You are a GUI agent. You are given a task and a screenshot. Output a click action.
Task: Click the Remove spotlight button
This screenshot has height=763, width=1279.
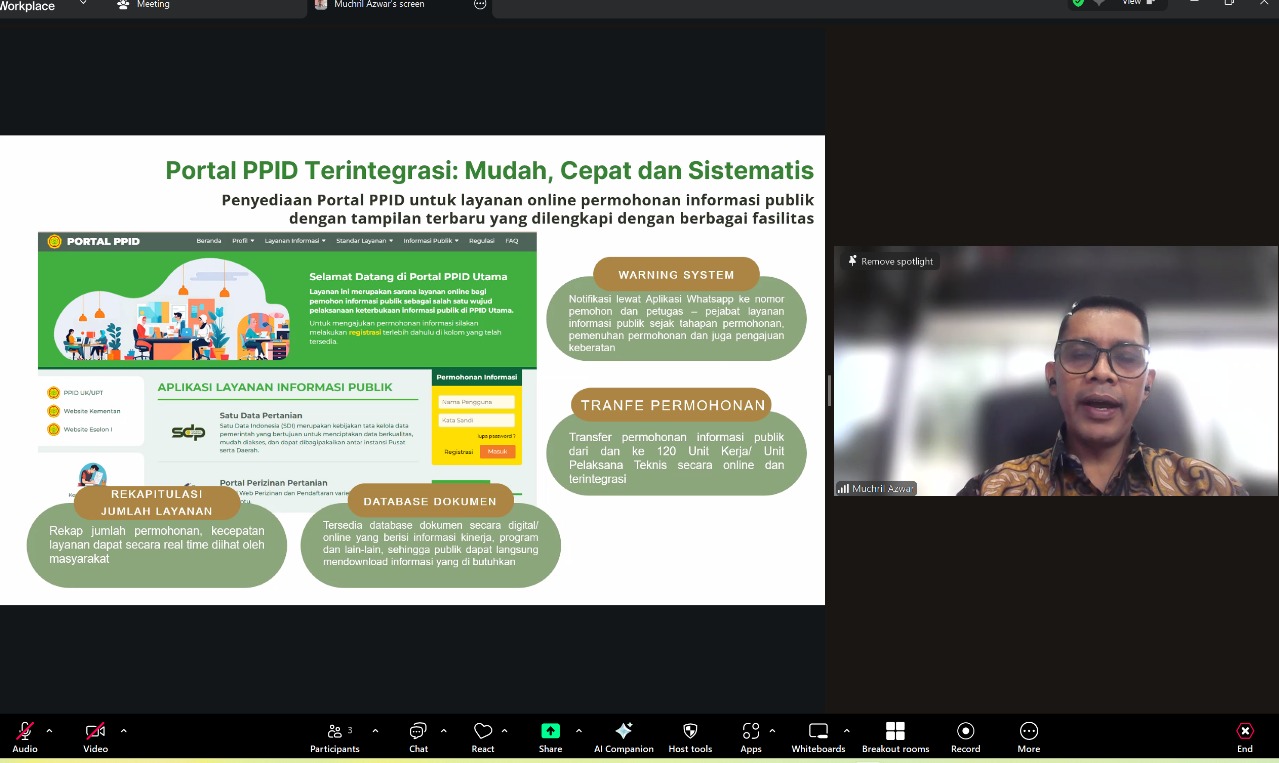point(890,261)
